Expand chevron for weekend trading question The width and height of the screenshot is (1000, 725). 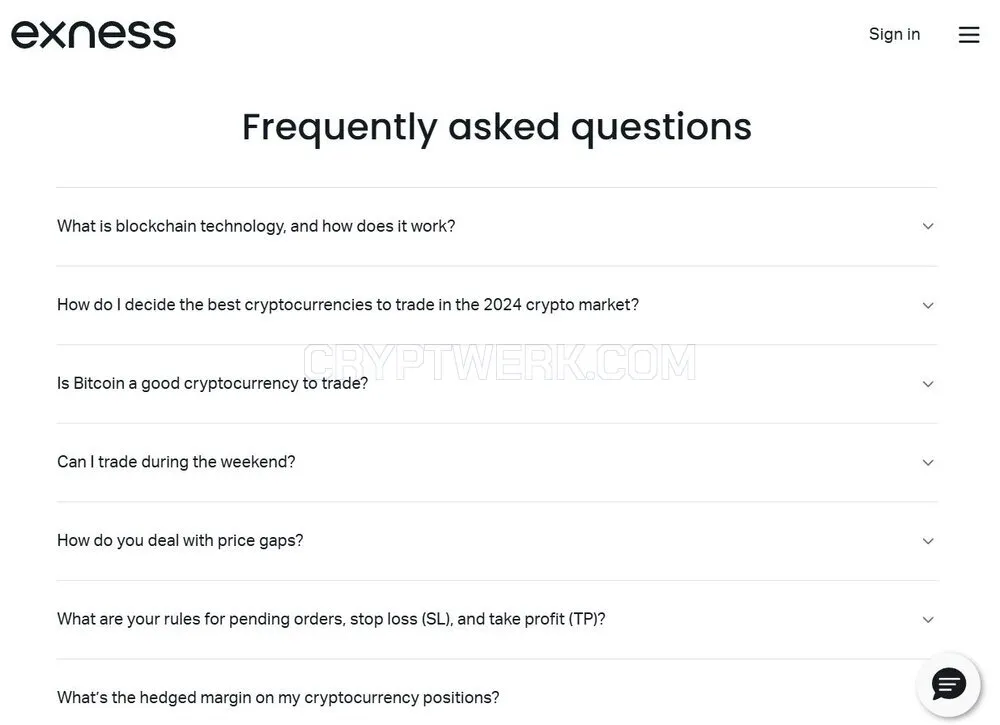click(928, 462)
